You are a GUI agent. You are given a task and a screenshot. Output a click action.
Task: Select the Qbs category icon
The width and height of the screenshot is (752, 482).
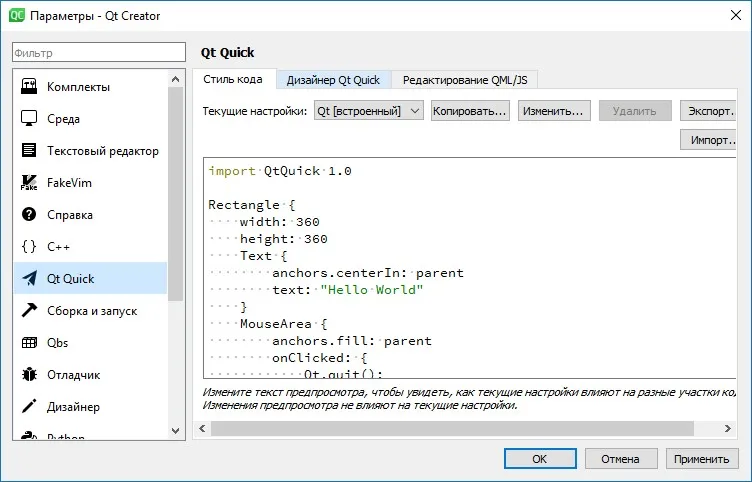point(29,342)
